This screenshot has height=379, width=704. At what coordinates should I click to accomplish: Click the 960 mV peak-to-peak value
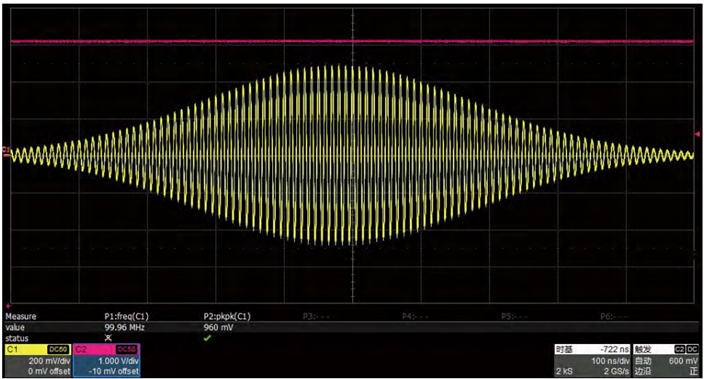click(218, 327)
